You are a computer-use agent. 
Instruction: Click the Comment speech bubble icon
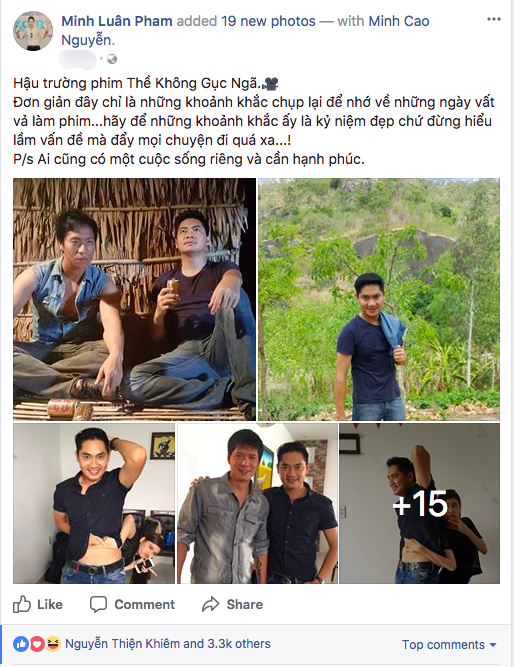pyautogui.click(x=98, y=604)
